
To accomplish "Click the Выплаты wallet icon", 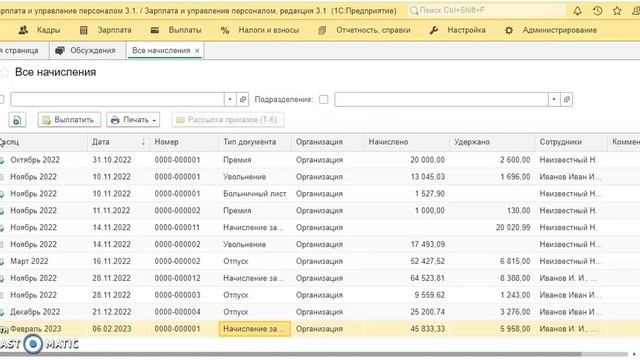I will coord(155,30).
